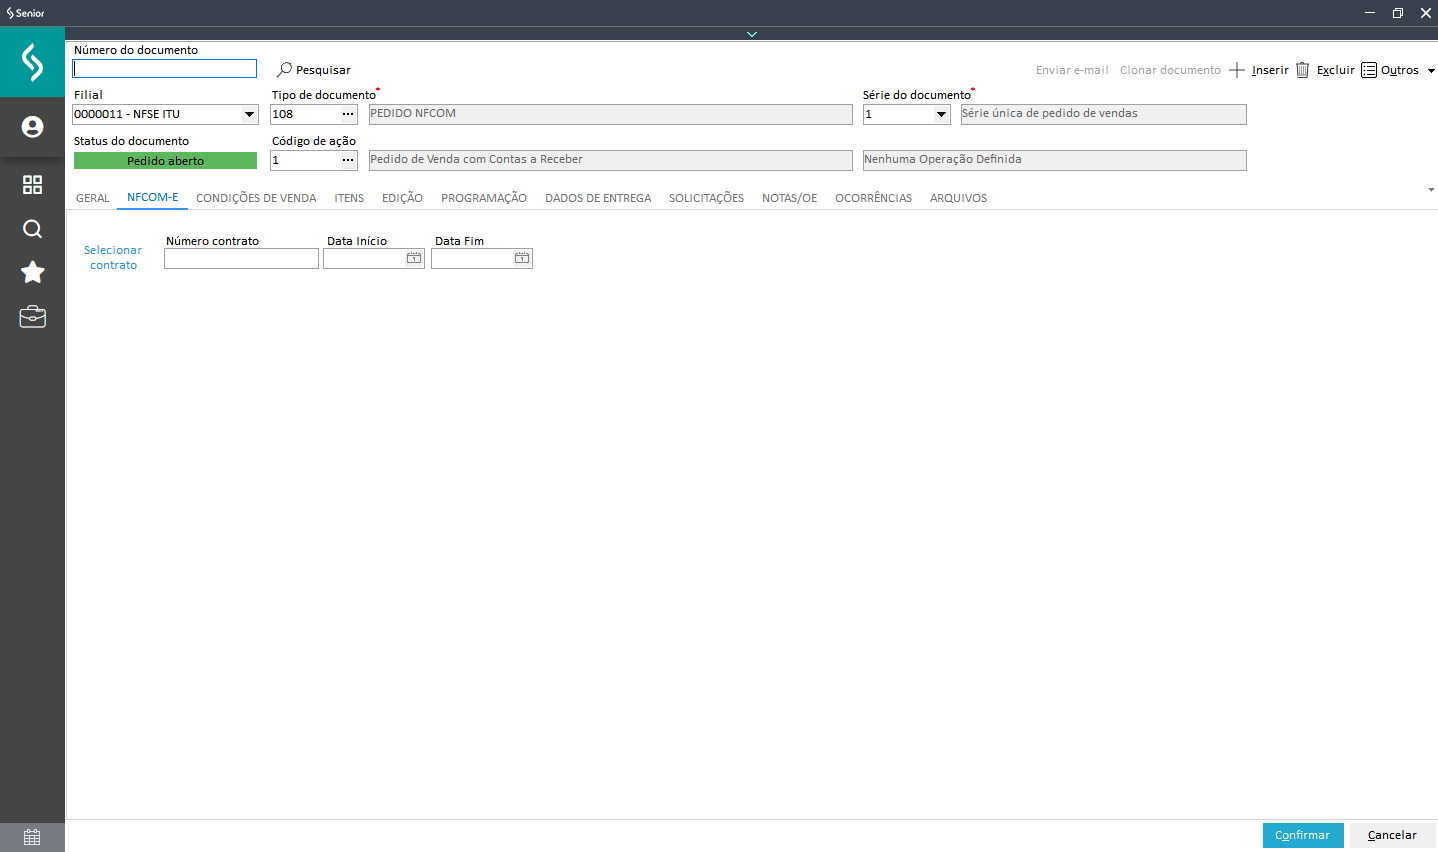Open favorites star icon in sidebar
The image size is (1438, 852).
(32, 272)
